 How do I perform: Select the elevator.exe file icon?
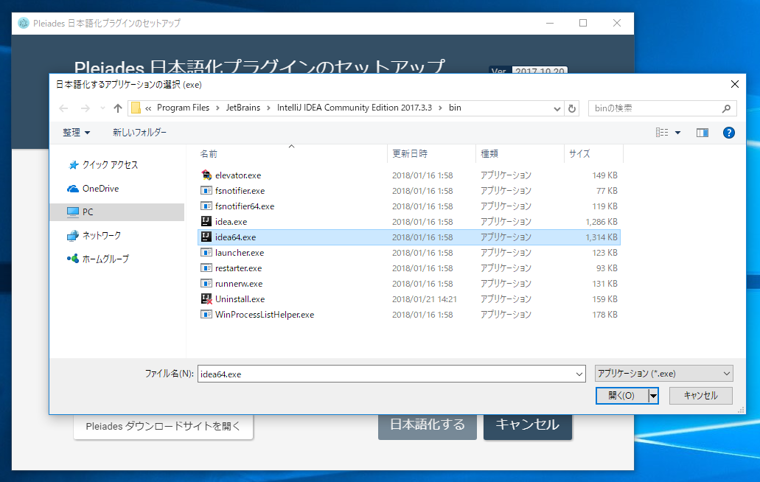point(206,175)
